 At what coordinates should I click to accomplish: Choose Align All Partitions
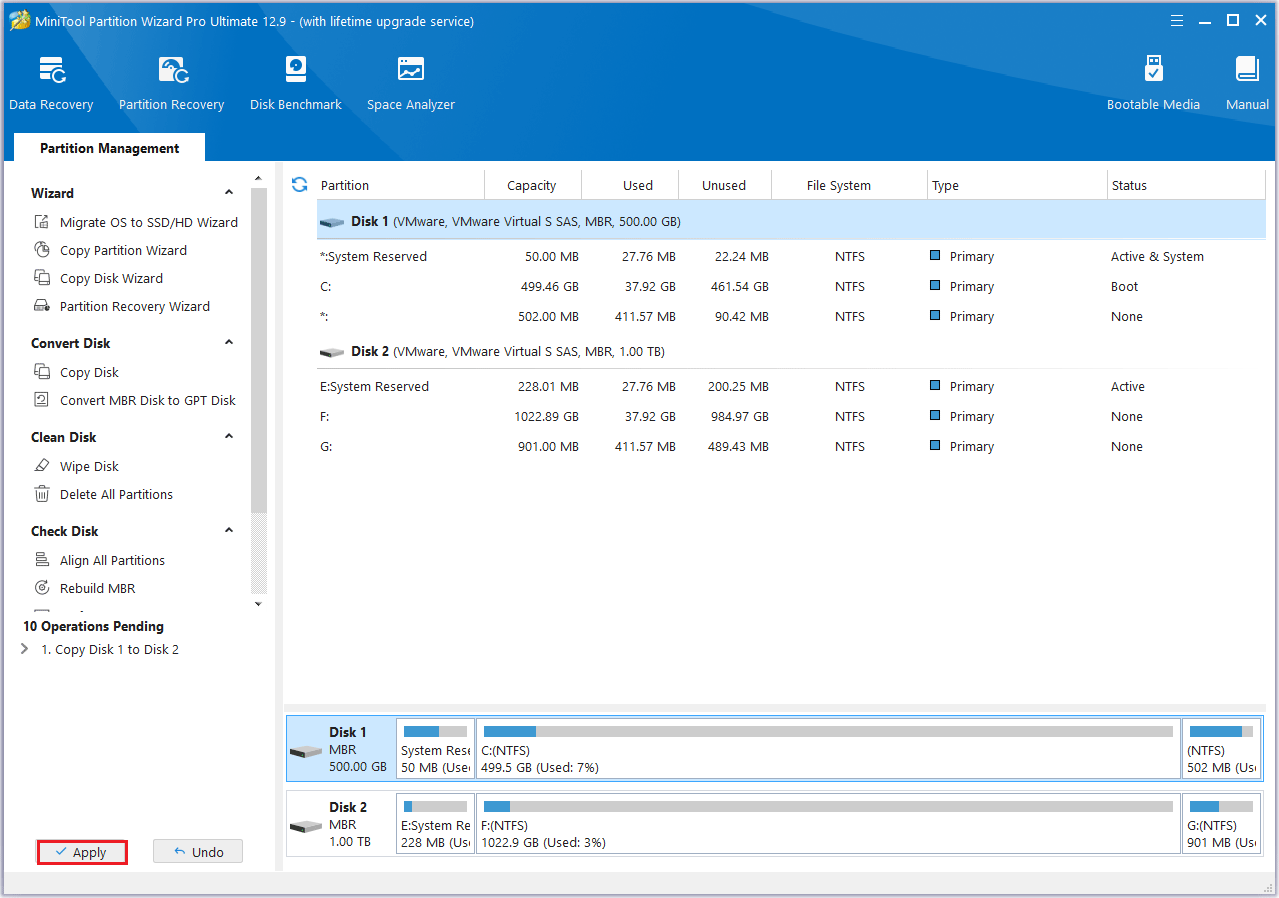point(110,560)
